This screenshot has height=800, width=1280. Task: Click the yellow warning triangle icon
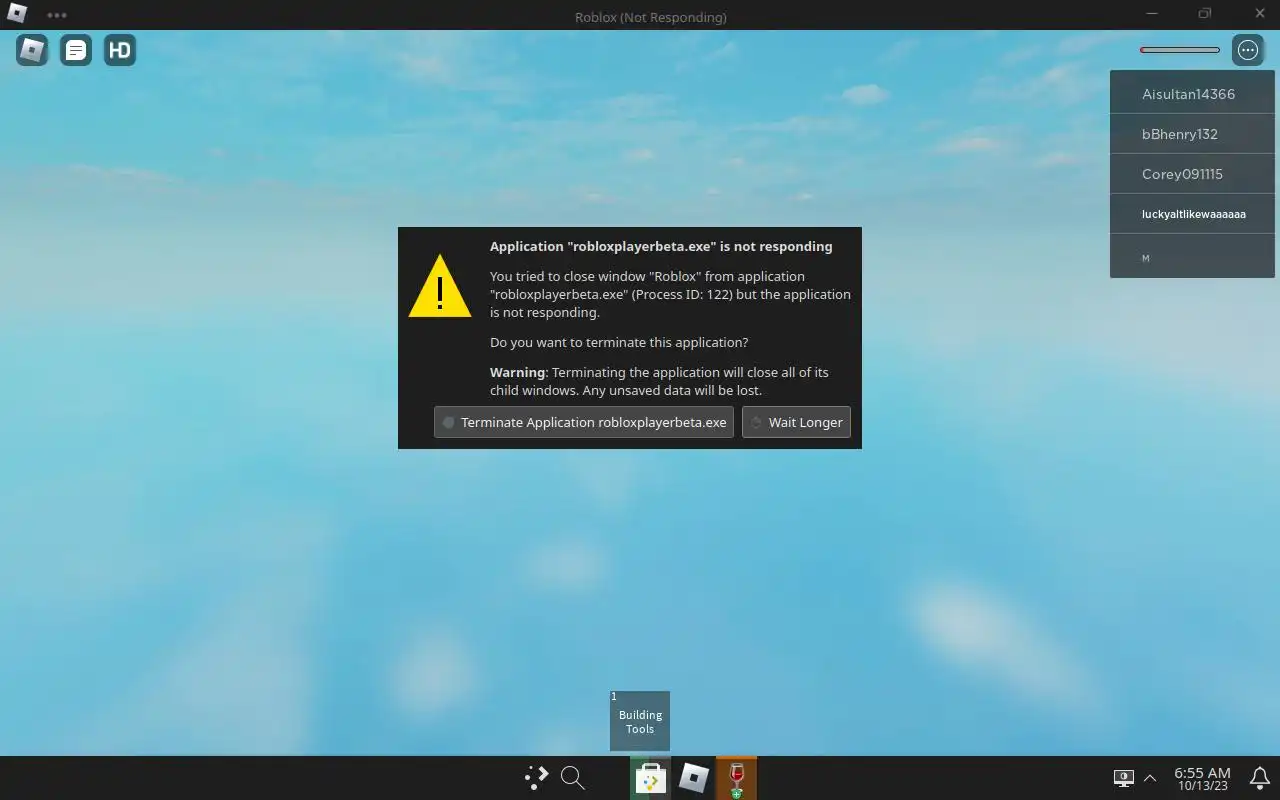tap(440, 287)
